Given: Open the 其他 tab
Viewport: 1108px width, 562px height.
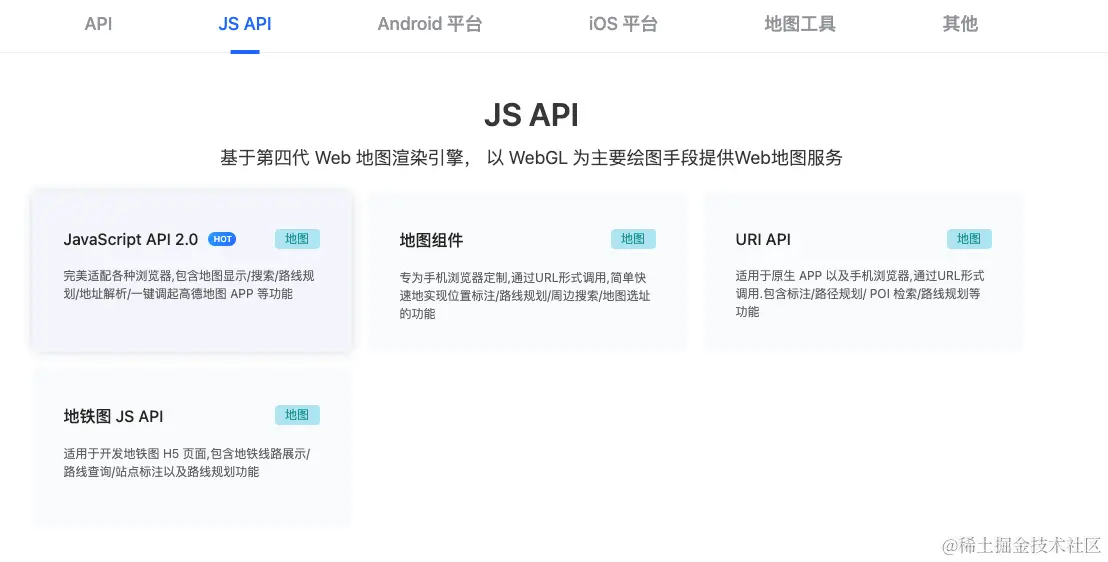Looking at the screenshot, I should click(x=960, y=24).
